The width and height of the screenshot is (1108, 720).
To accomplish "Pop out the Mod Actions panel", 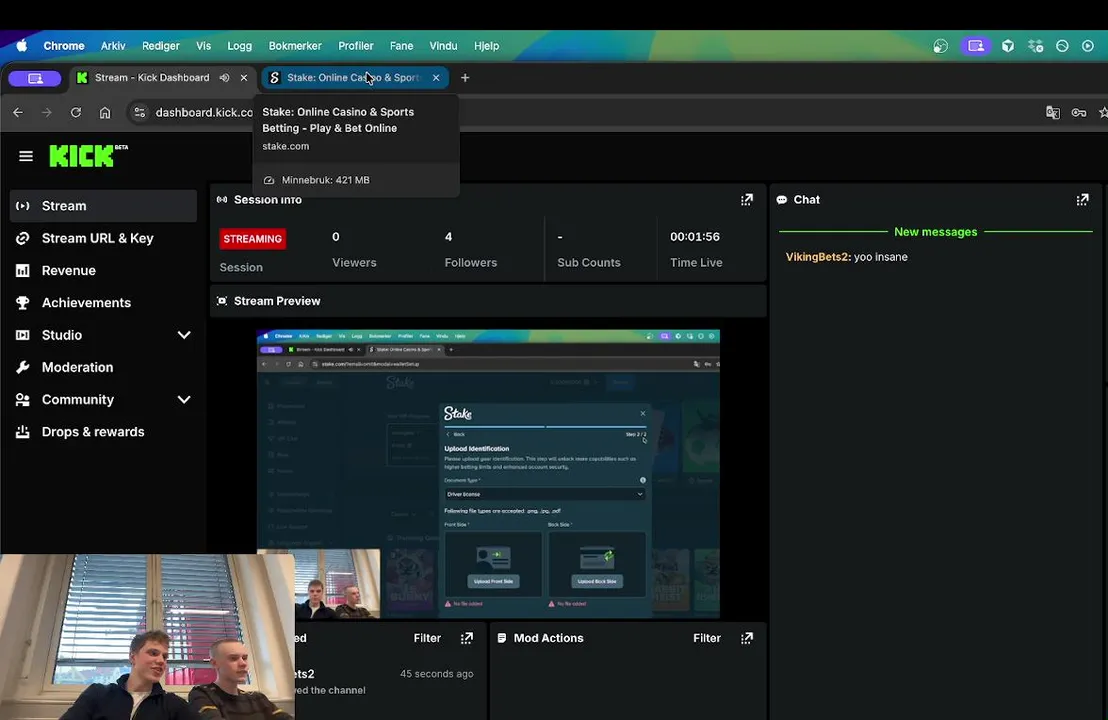I will [747, 638].
